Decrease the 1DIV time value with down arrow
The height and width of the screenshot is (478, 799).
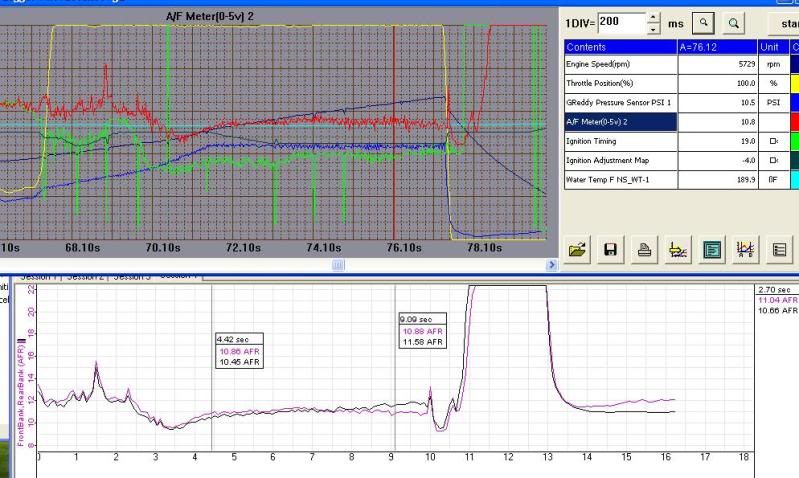(654, 27)
